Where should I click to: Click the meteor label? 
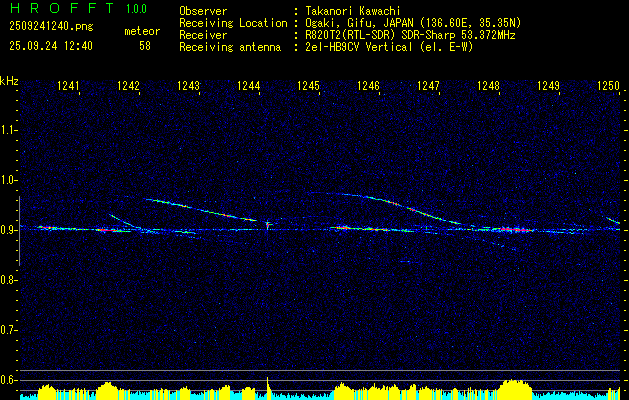point(142,31)
